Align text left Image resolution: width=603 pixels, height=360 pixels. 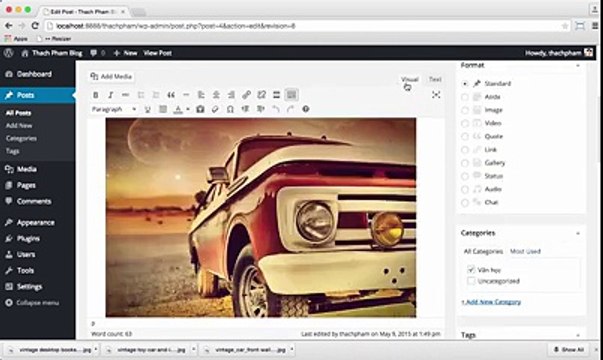201,95
